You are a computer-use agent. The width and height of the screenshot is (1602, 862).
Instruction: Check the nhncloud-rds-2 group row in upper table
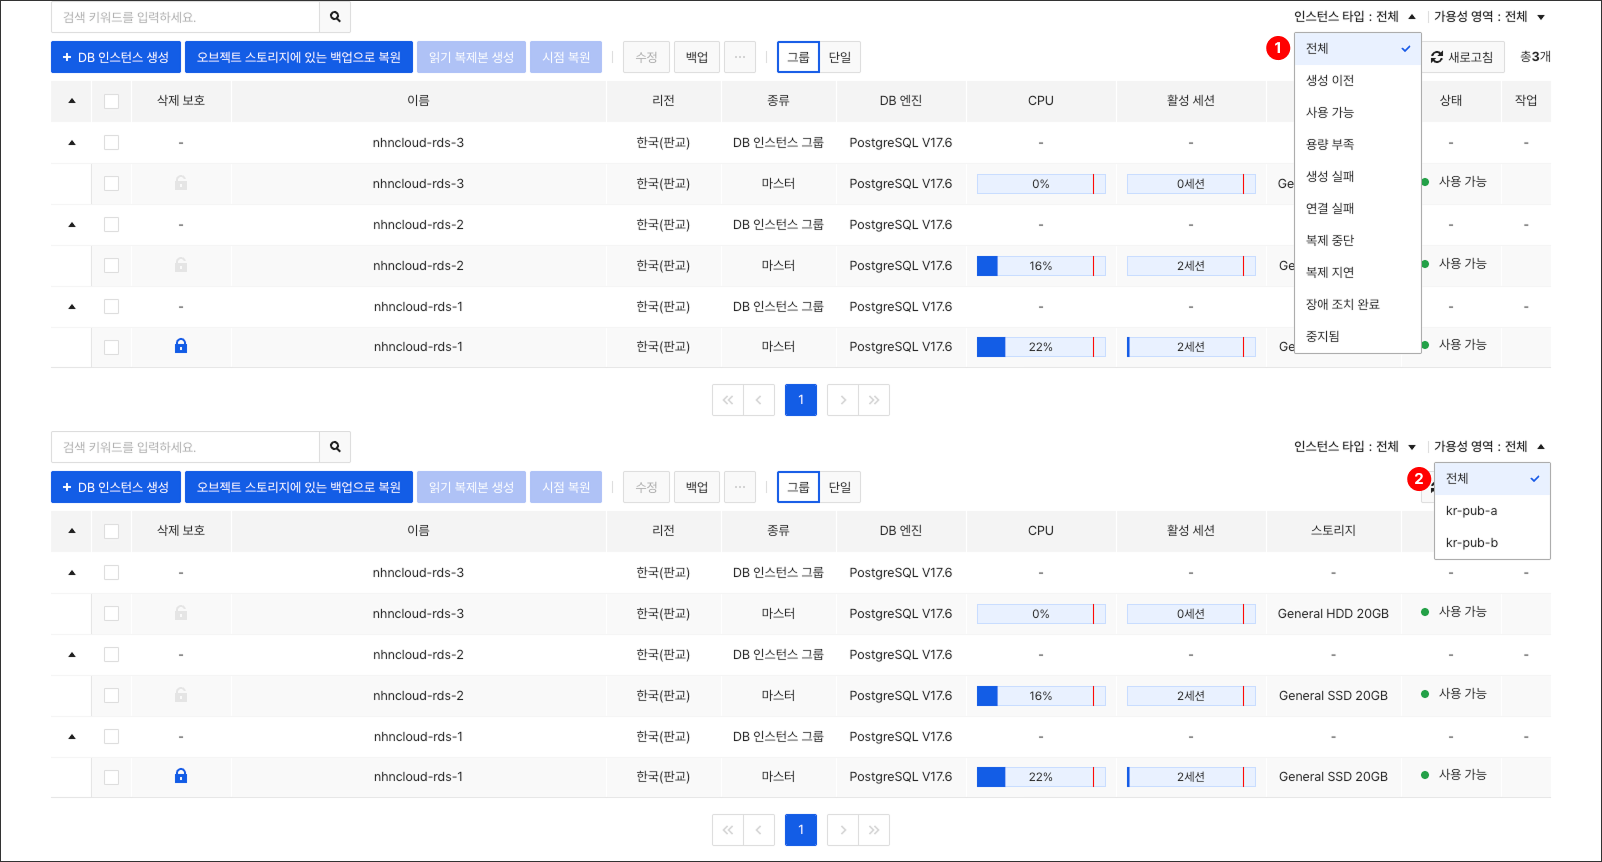click(111, 225)
